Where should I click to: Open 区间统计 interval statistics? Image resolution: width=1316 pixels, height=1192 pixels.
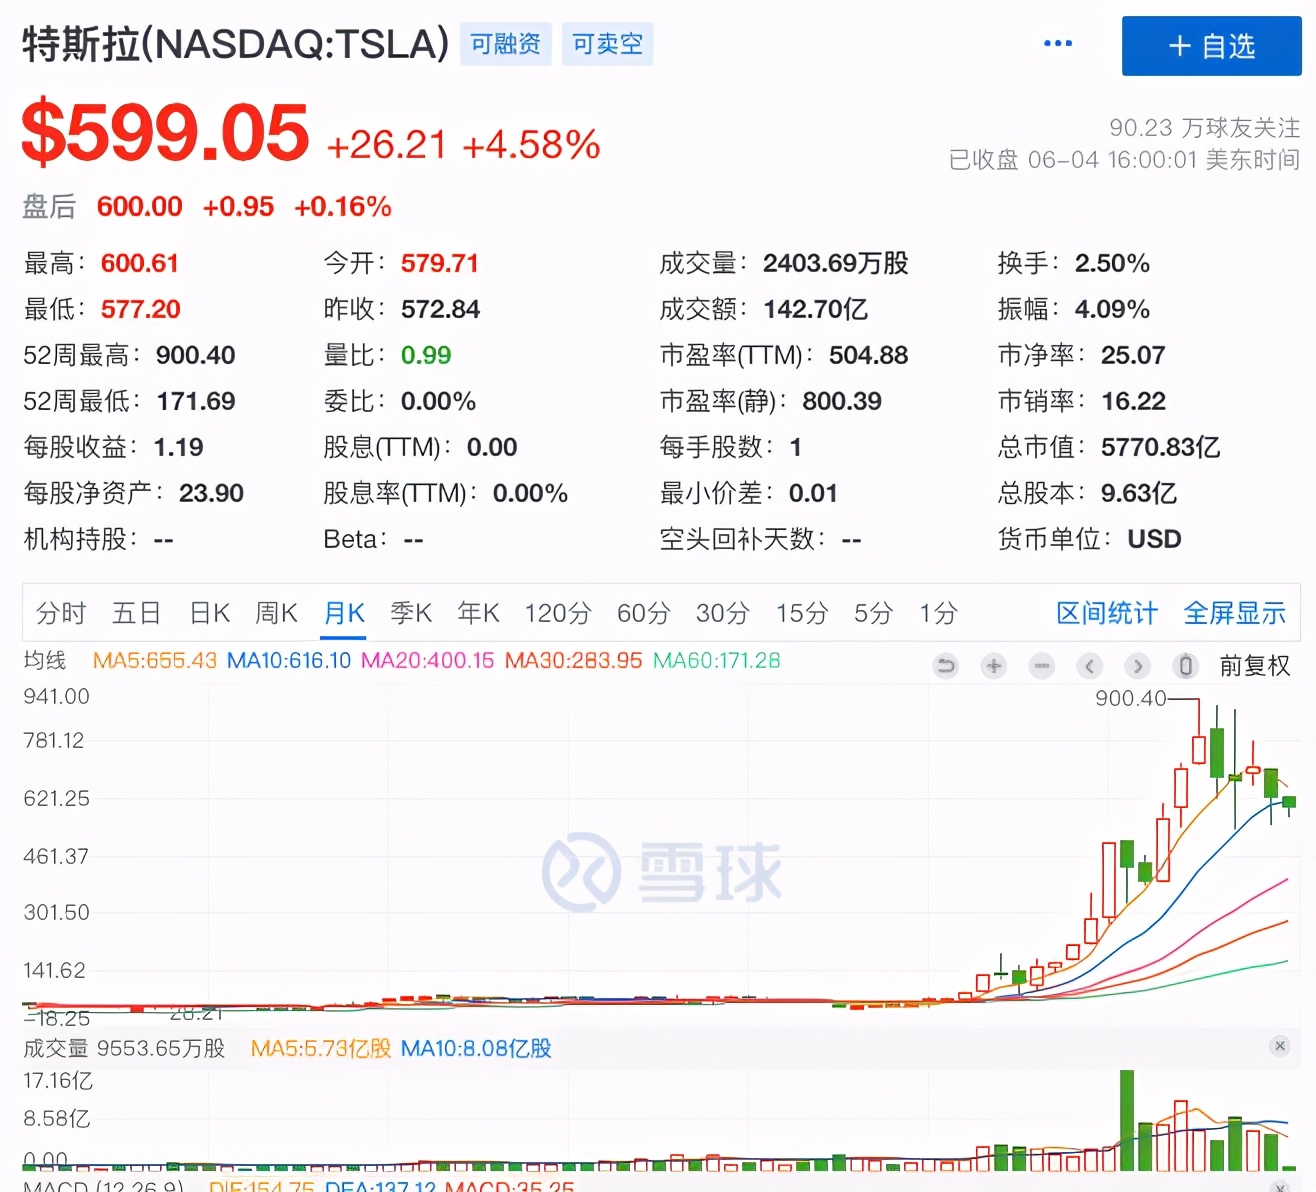1107,613
